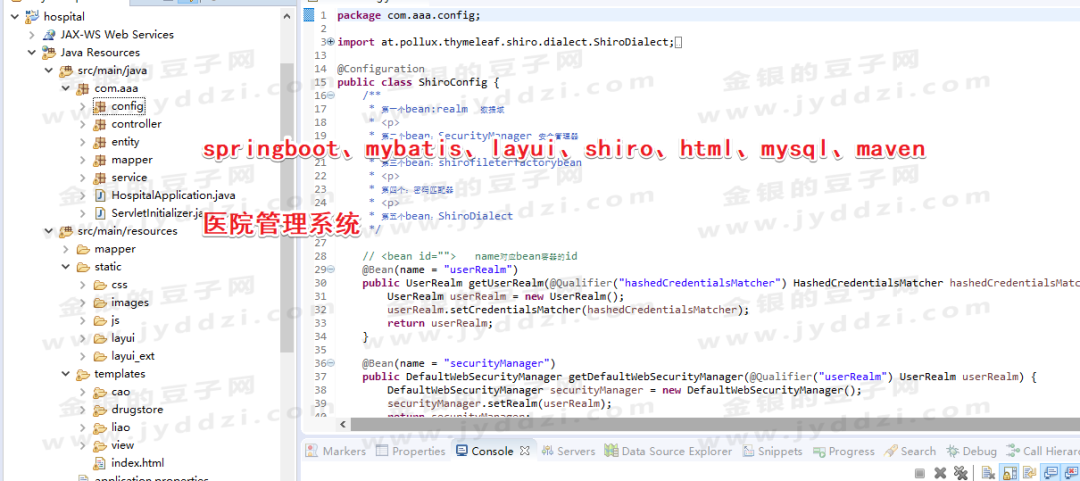The image size is (1080, 481).
Task: Open the Data Source Explorer tab
Action: point(668,451)
